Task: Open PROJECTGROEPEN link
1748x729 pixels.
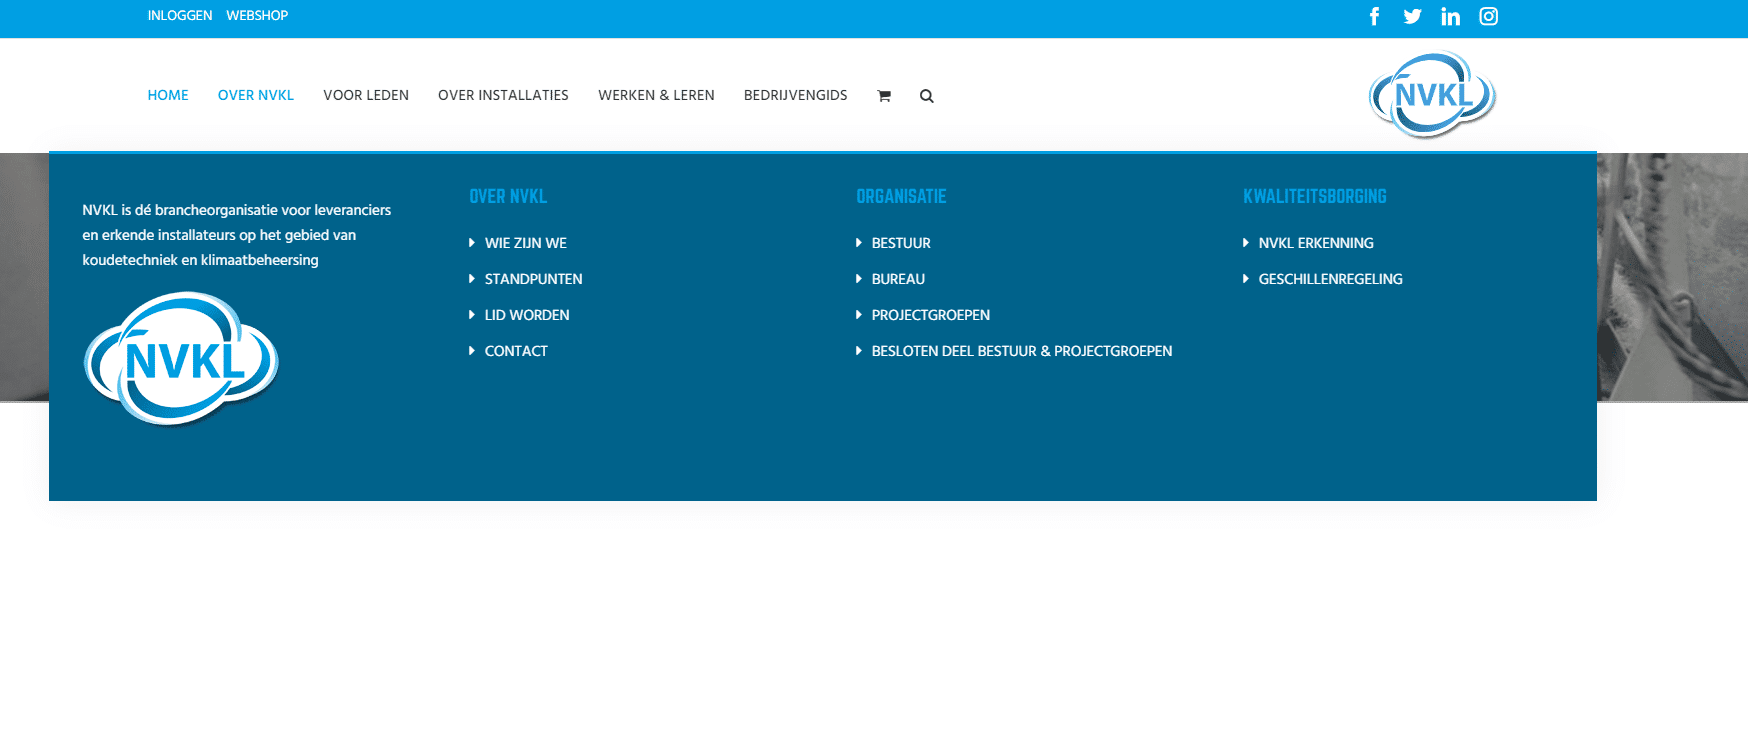Action: point(931,315)
